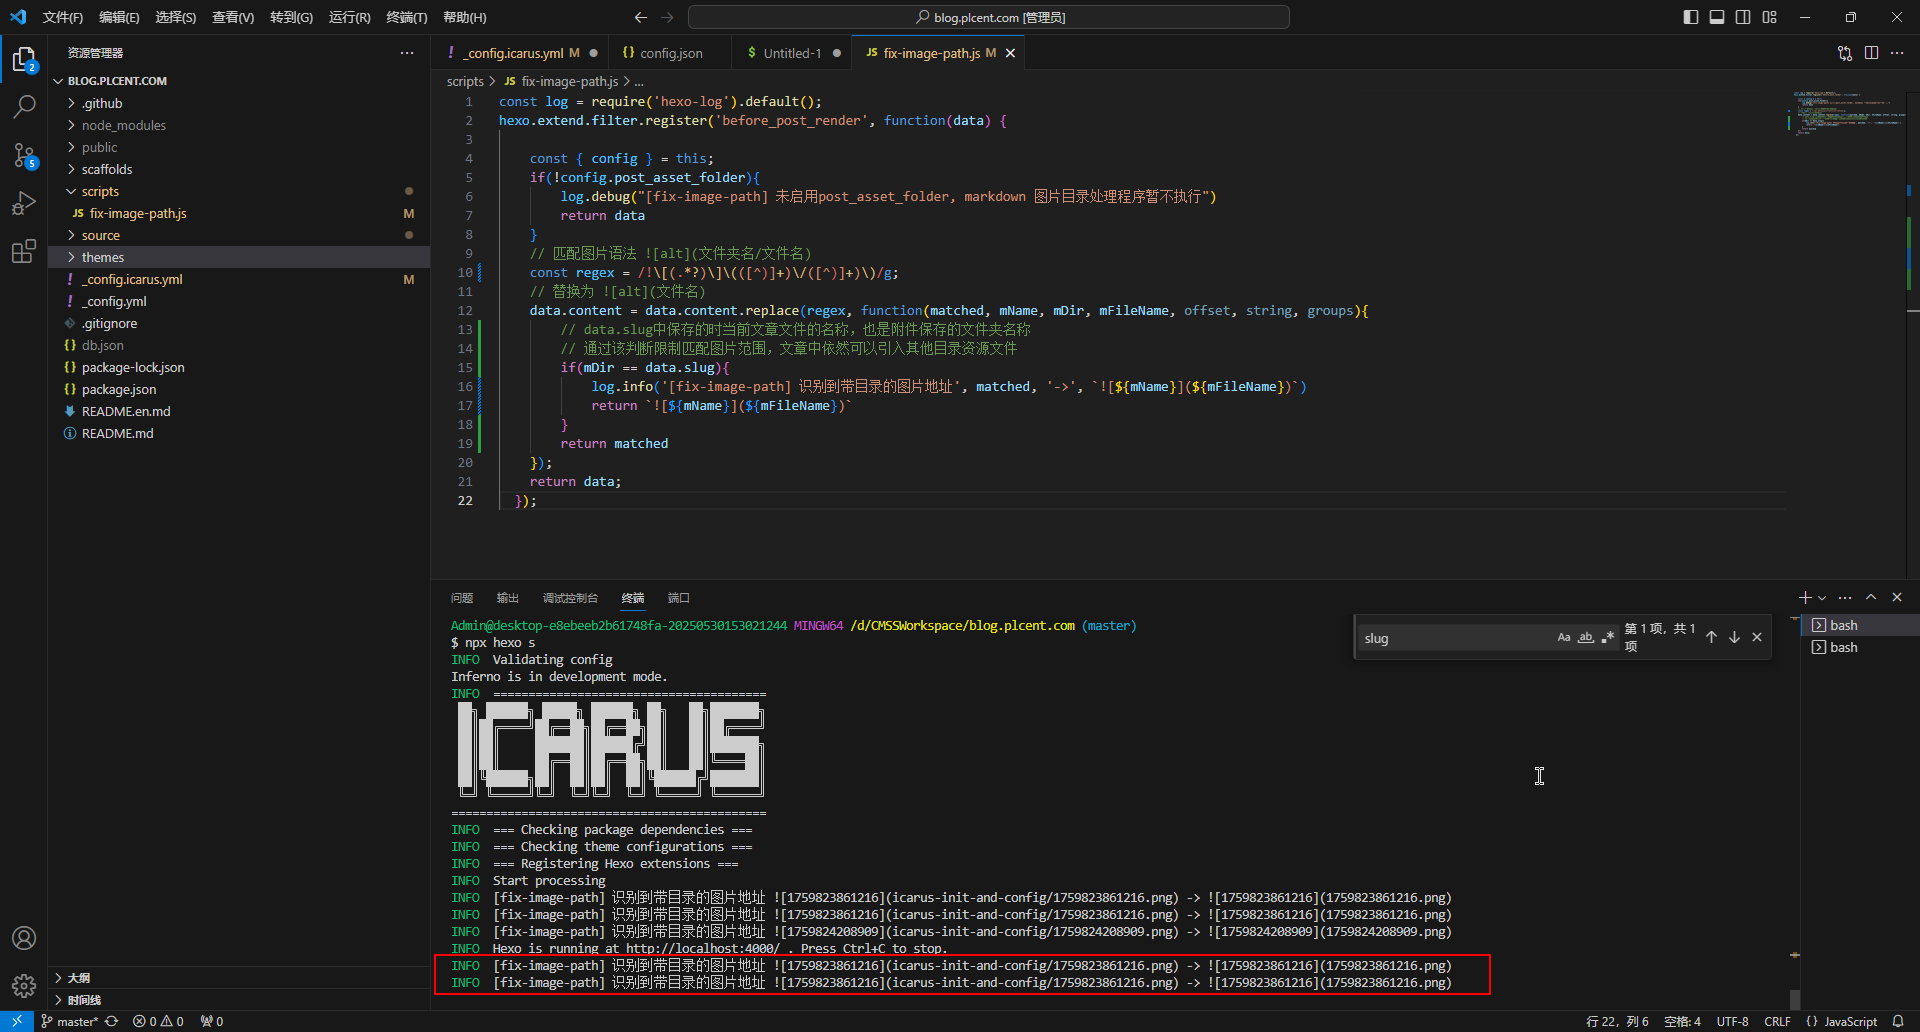Open the 终端(T) menu
The width and height of the screenshot is (1920, 1032).
(406, 17)
